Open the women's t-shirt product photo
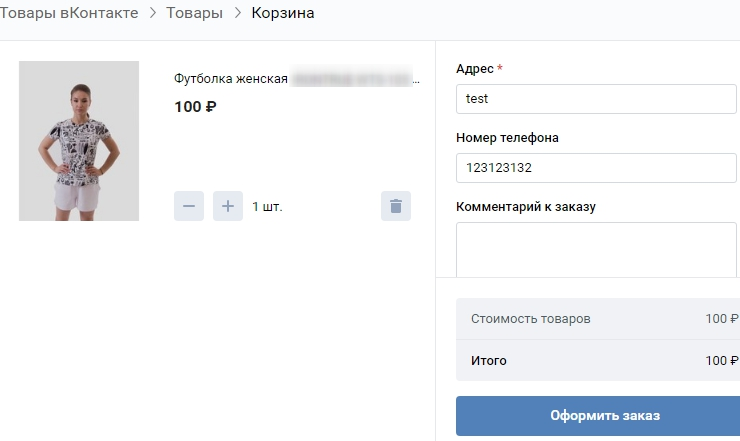 pos(79,141)
